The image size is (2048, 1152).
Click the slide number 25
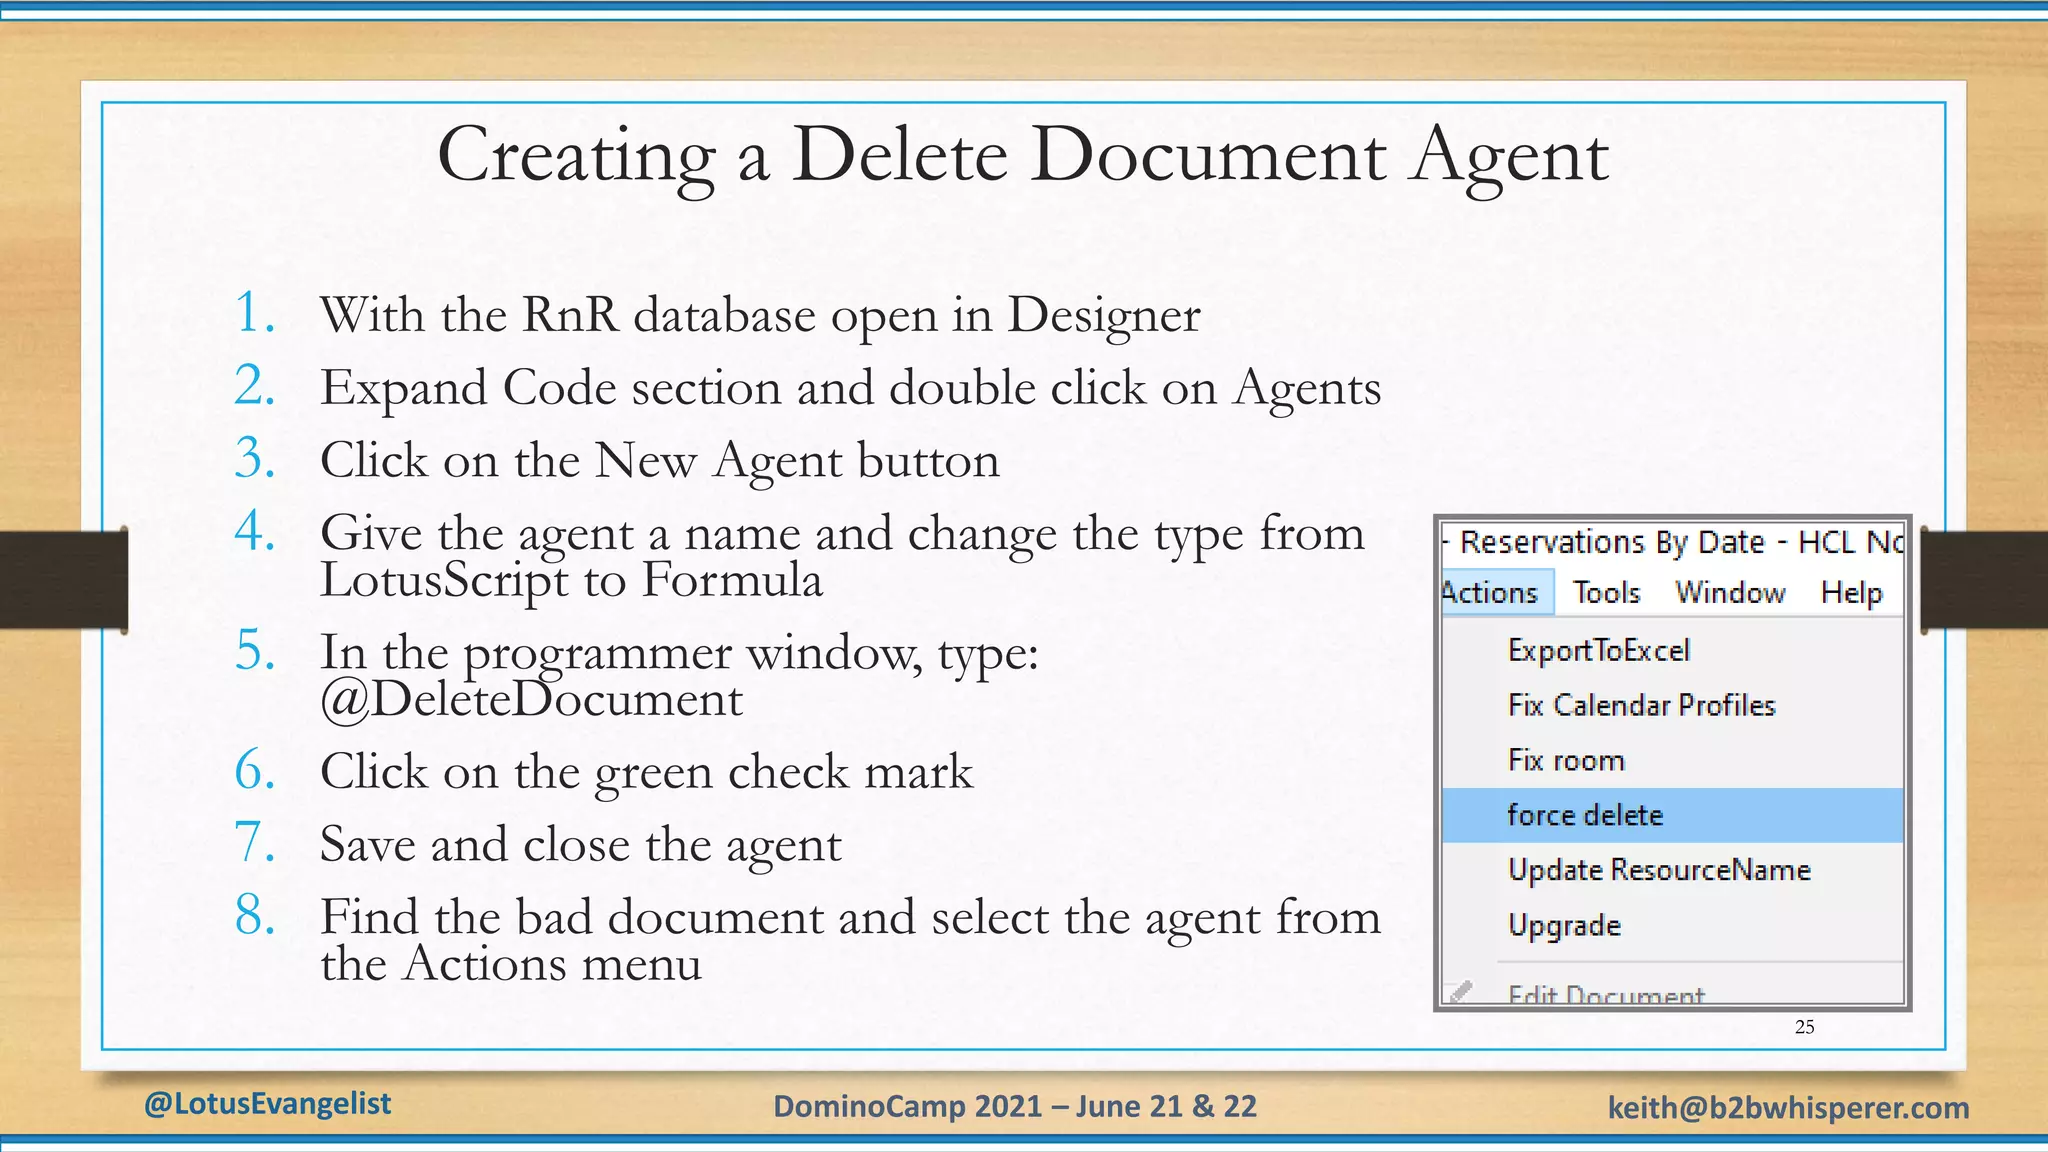point(1805,1027)
